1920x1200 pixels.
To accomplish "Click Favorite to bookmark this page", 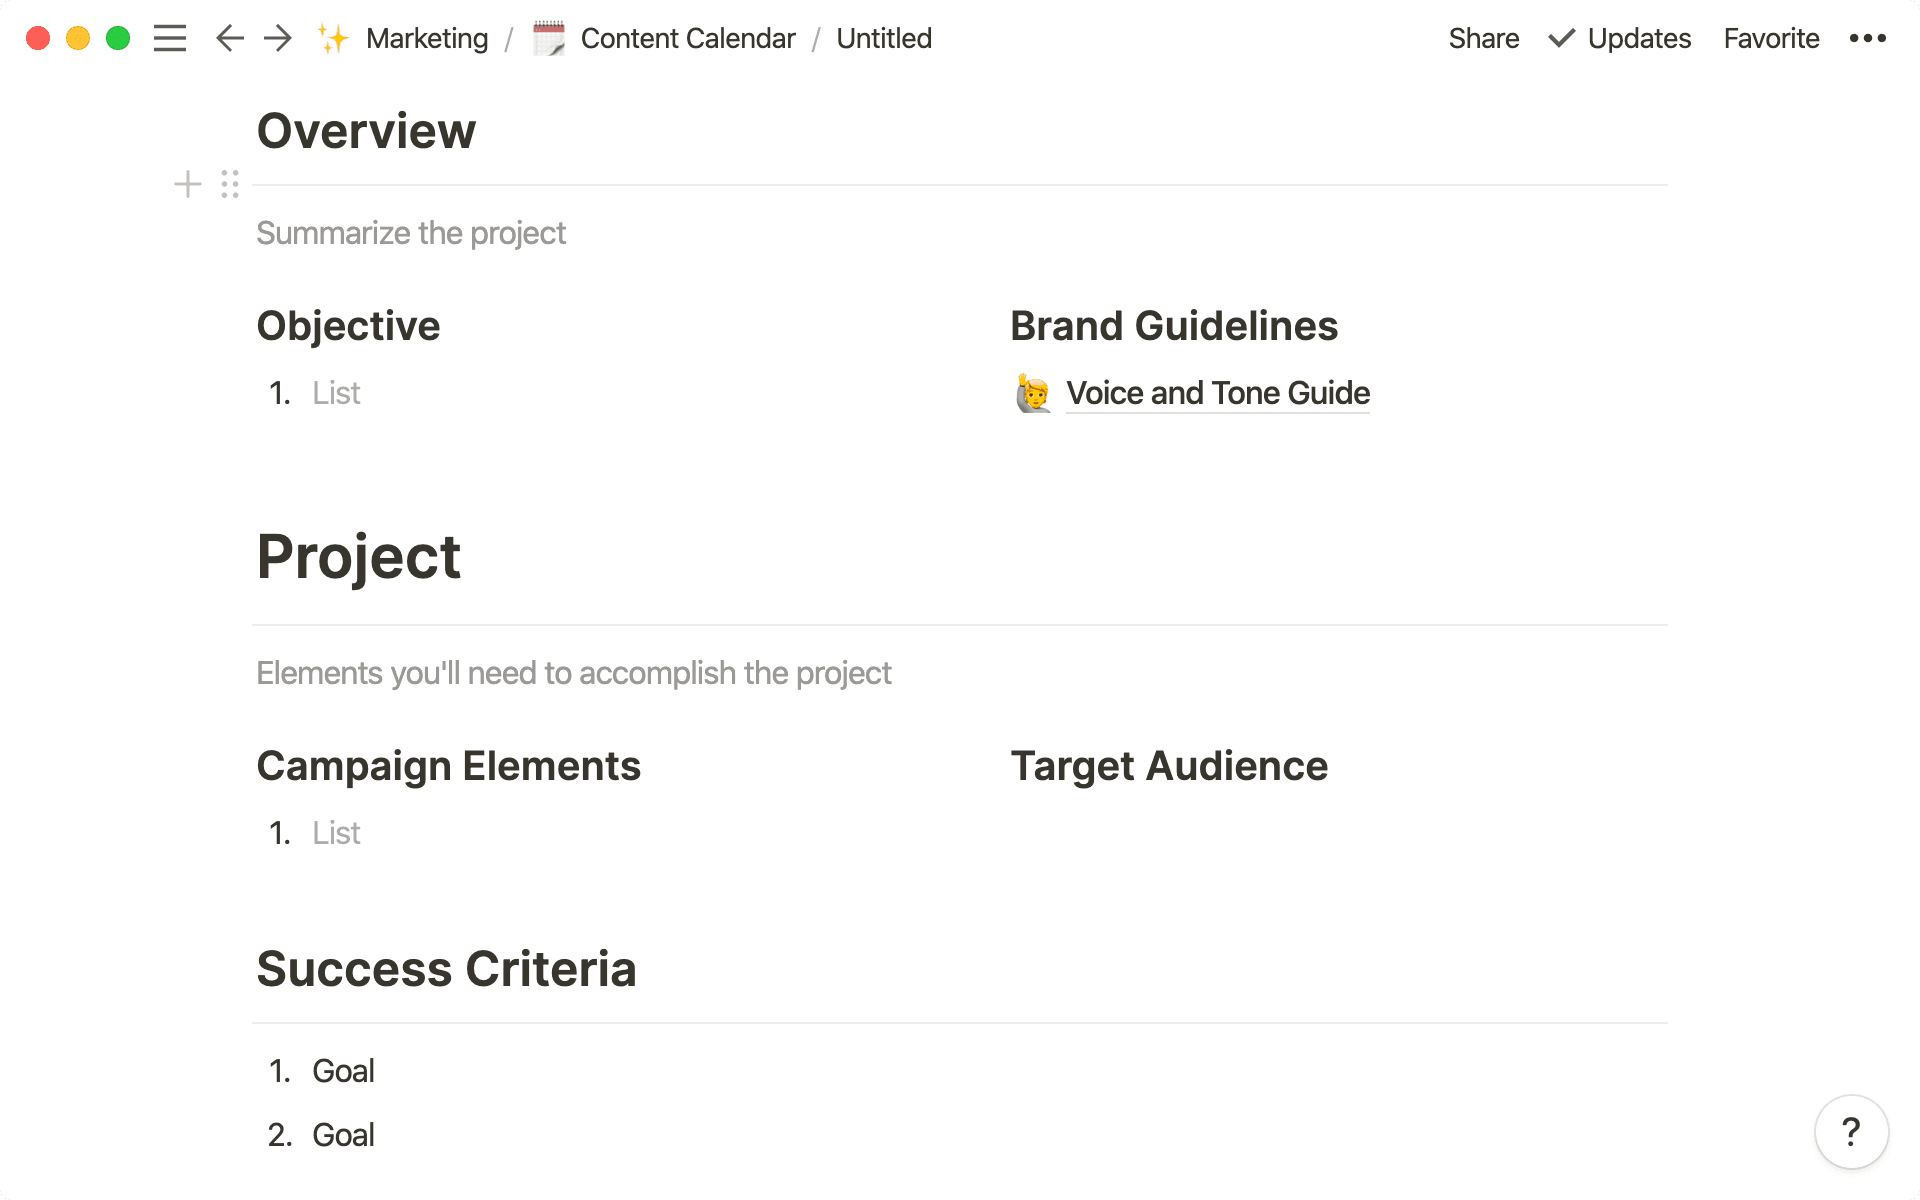I will (1770, 38).
